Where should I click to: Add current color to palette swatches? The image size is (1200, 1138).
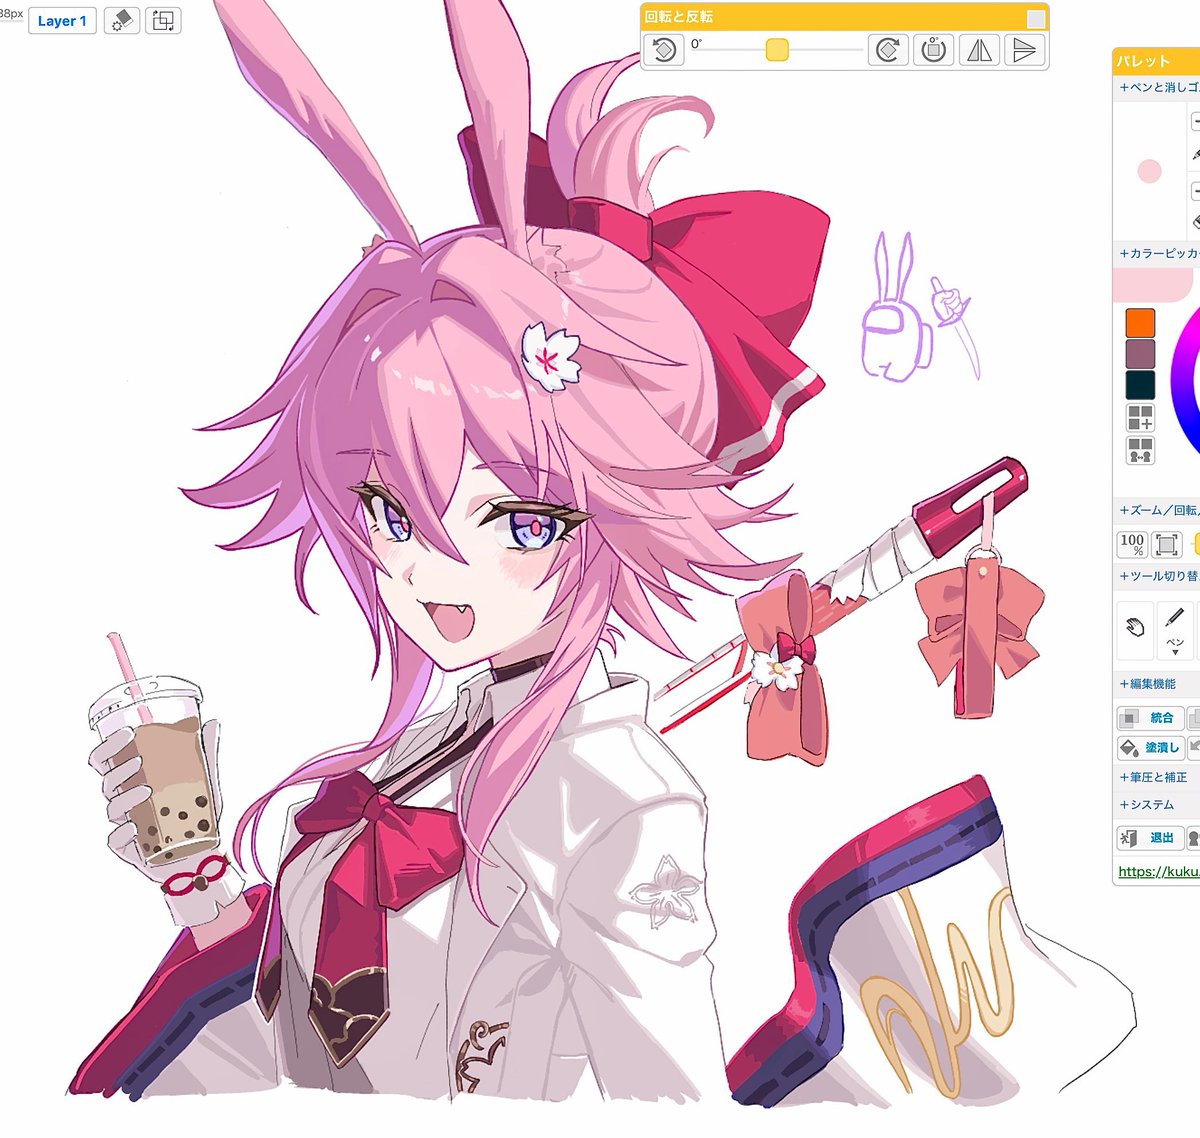click(1140, 417)
